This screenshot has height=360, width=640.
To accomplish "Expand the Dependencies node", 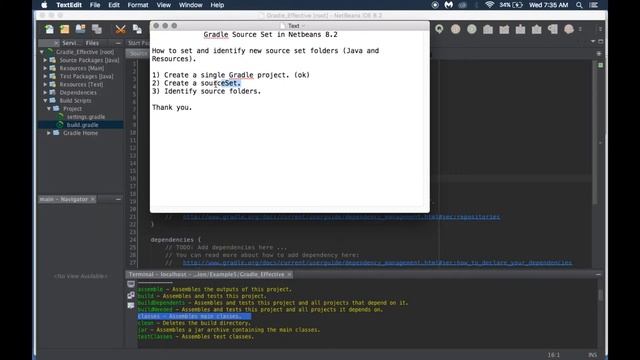I will coord(45,92).
